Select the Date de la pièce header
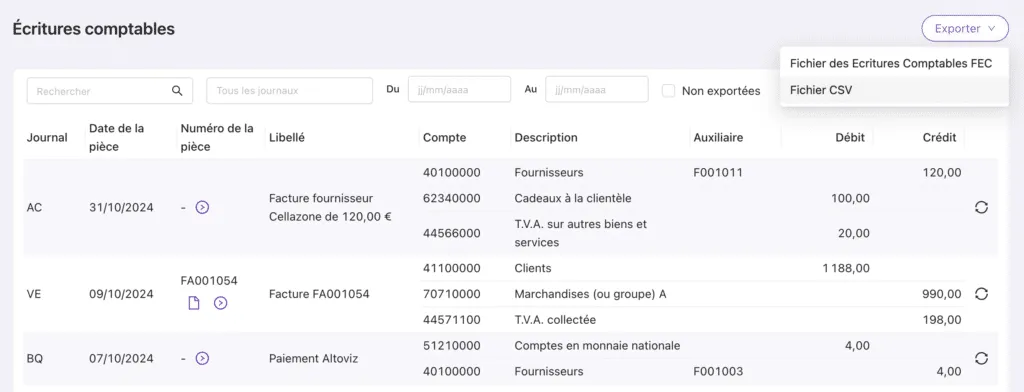The image size is (1024, 392). [117, 138]
